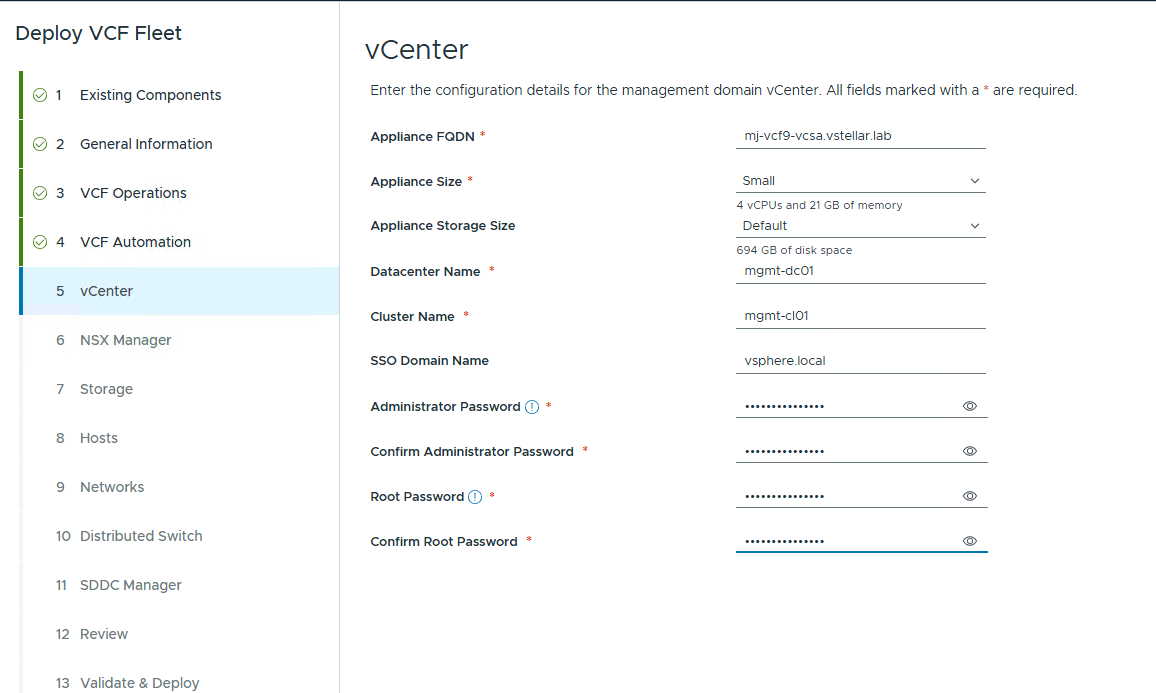
Task: Open the Storage wizard step
Action: [x=106, y=389]
